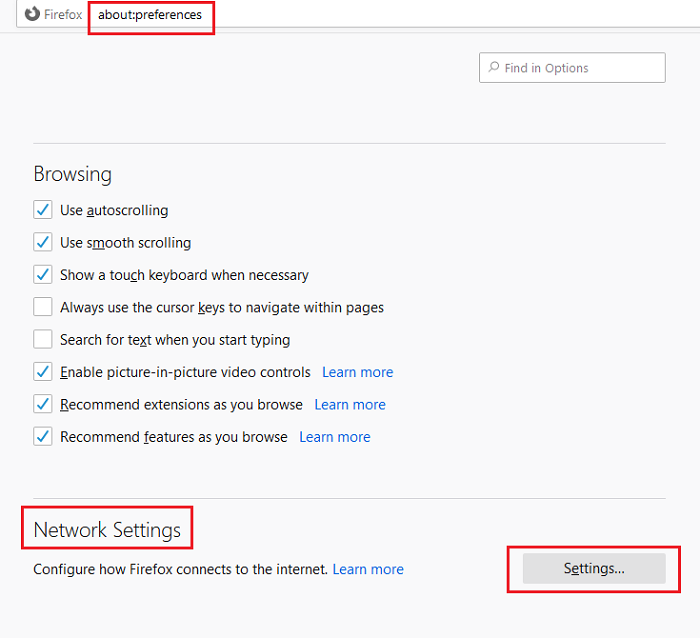
Task: Open Learn more link under Network Settings
Action: (x=368, y=569)
